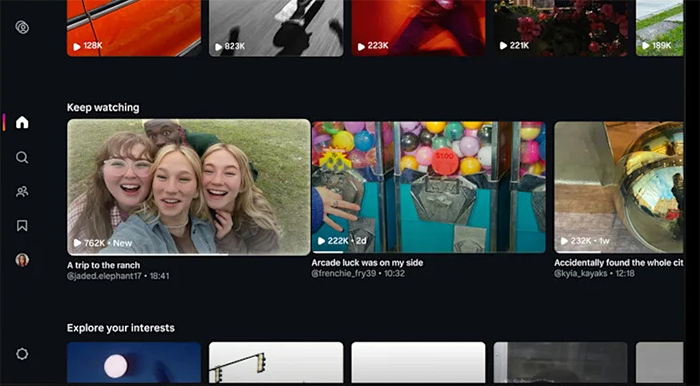700x386 pixels.
Task: Click the 'Explore your interests' heading
Action: pos(121,328)
